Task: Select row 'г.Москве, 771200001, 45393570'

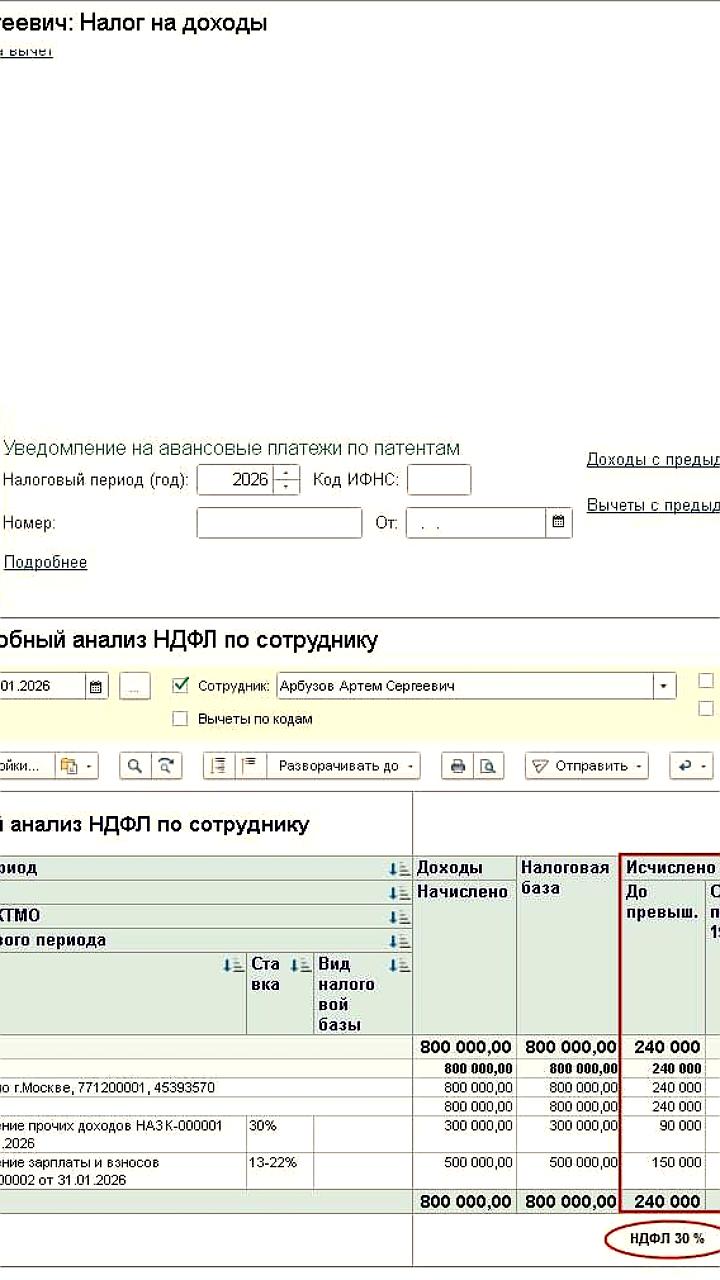Action: [206, 1088]
